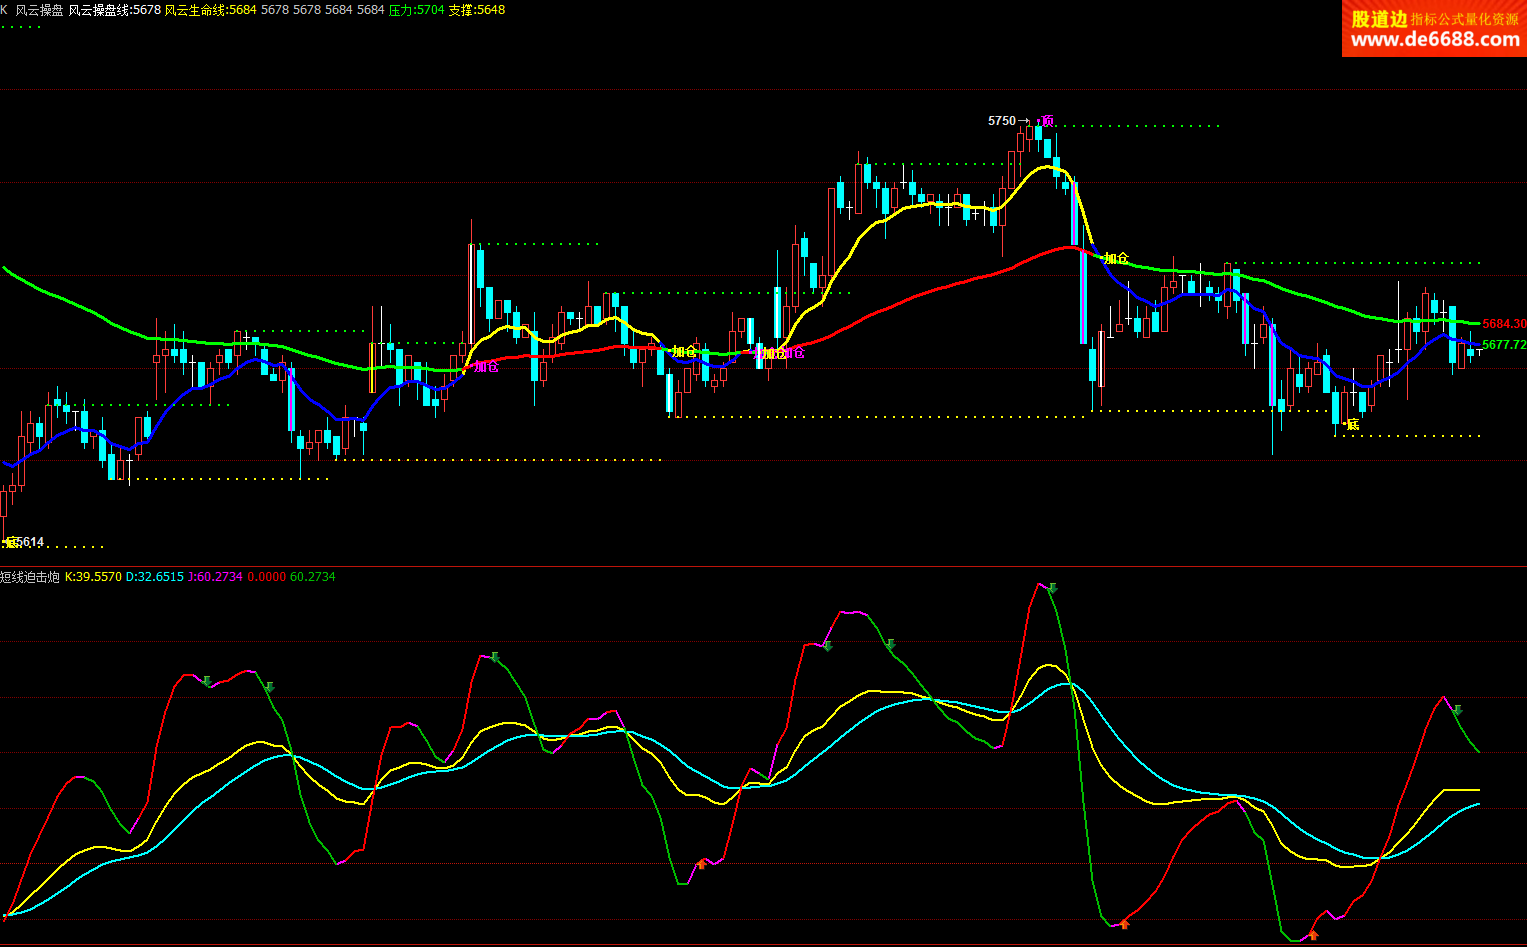Open the www.de6688.com website link
Viewport: 1527px width, 947px height.
tap(1434, 40)
